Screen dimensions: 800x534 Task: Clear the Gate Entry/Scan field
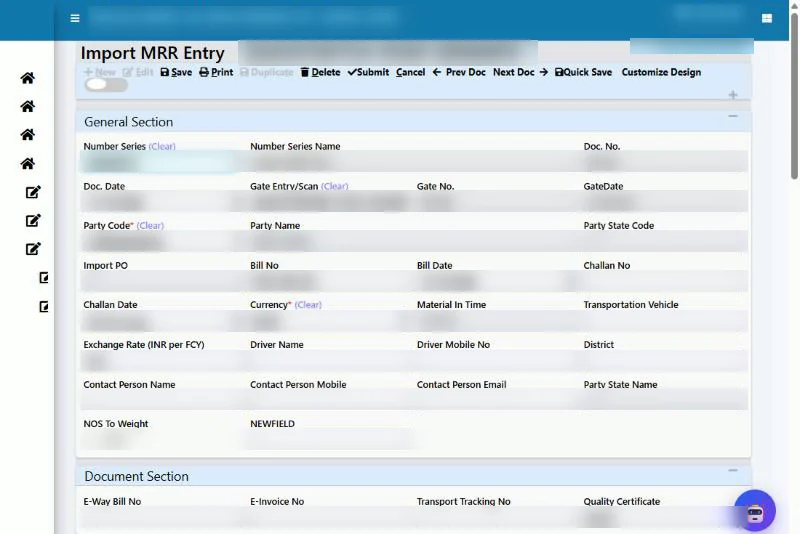(334, 187)
